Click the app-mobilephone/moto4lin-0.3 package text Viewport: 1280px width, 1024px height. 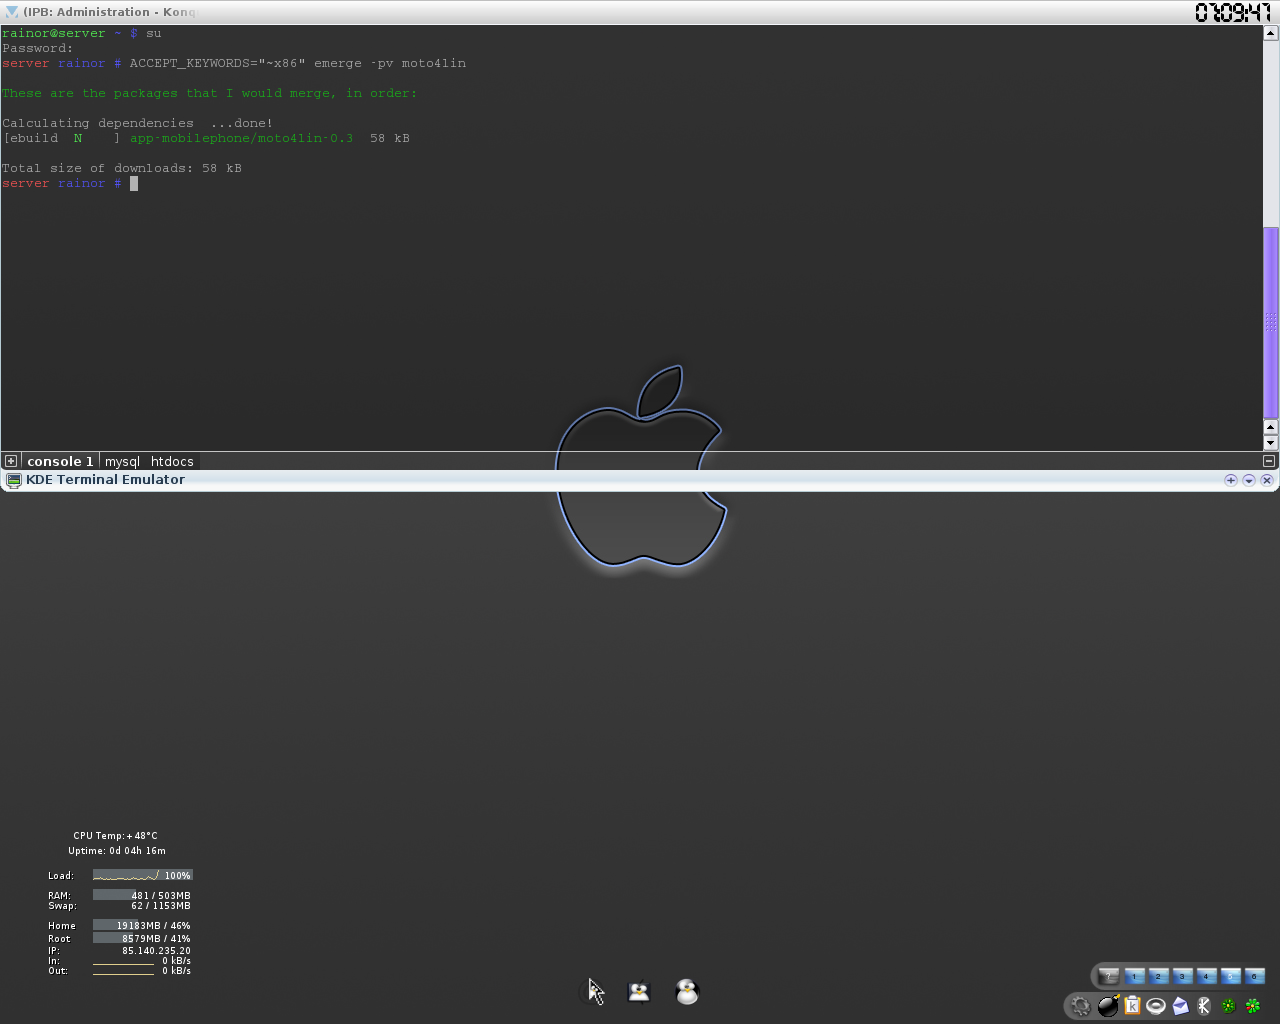pyautogui.click(x=241, y=138)
